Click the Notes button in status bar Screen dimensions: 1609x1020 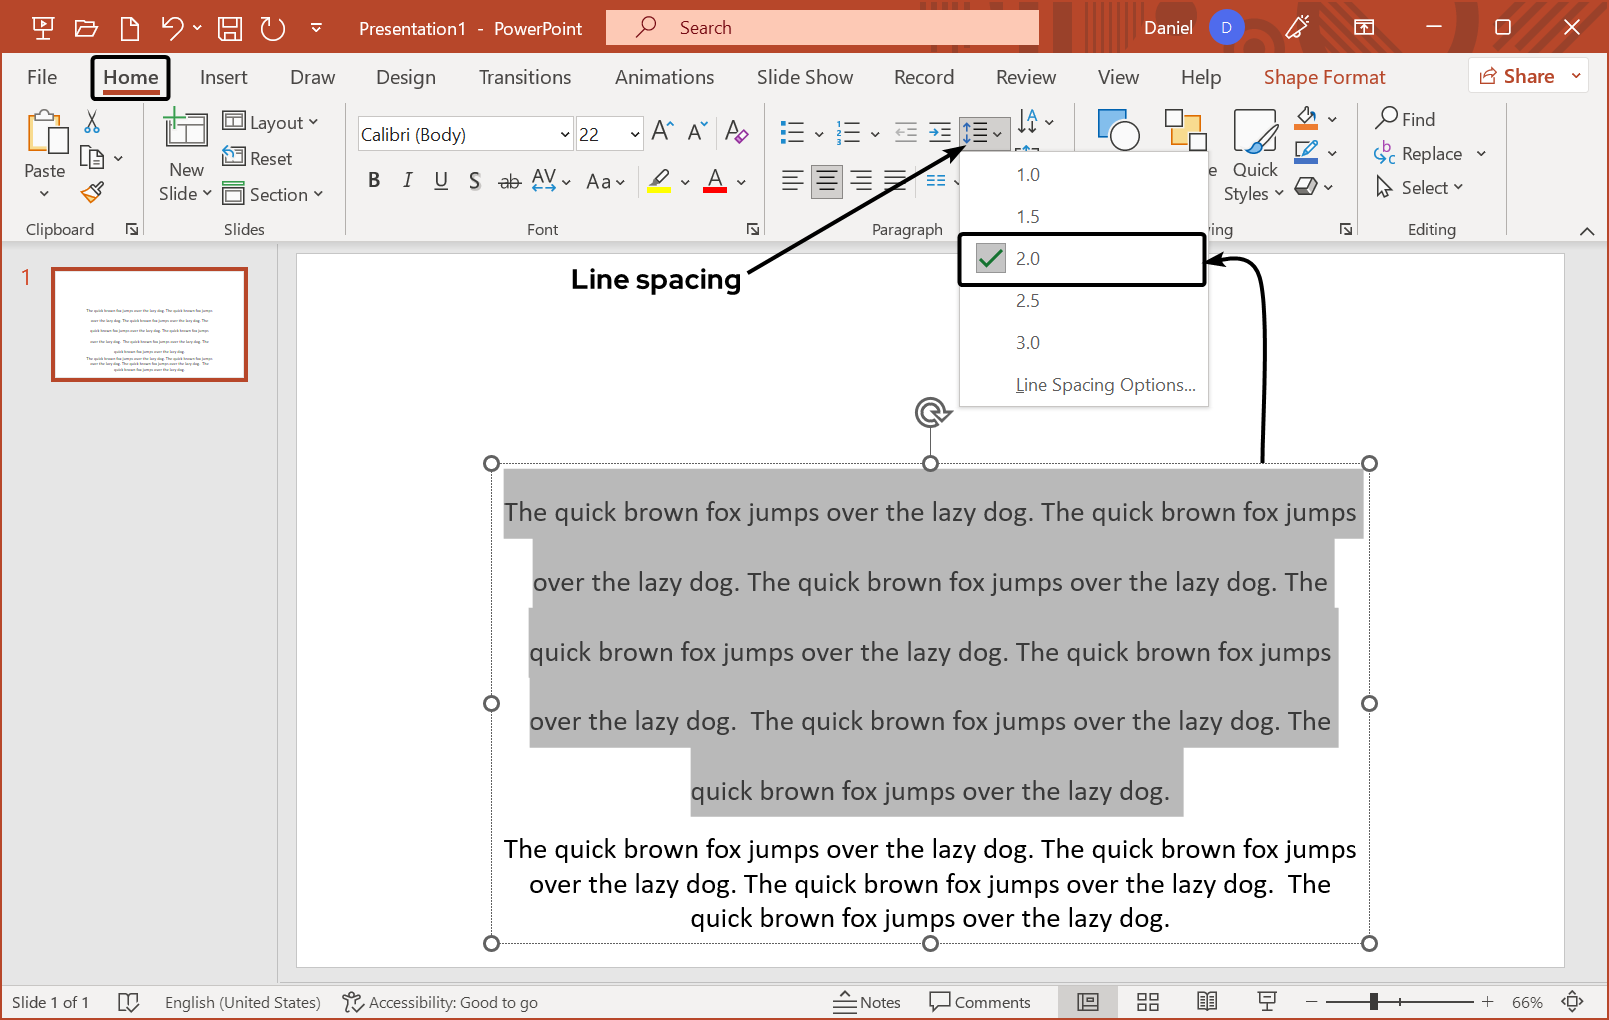pos(867,1001)
